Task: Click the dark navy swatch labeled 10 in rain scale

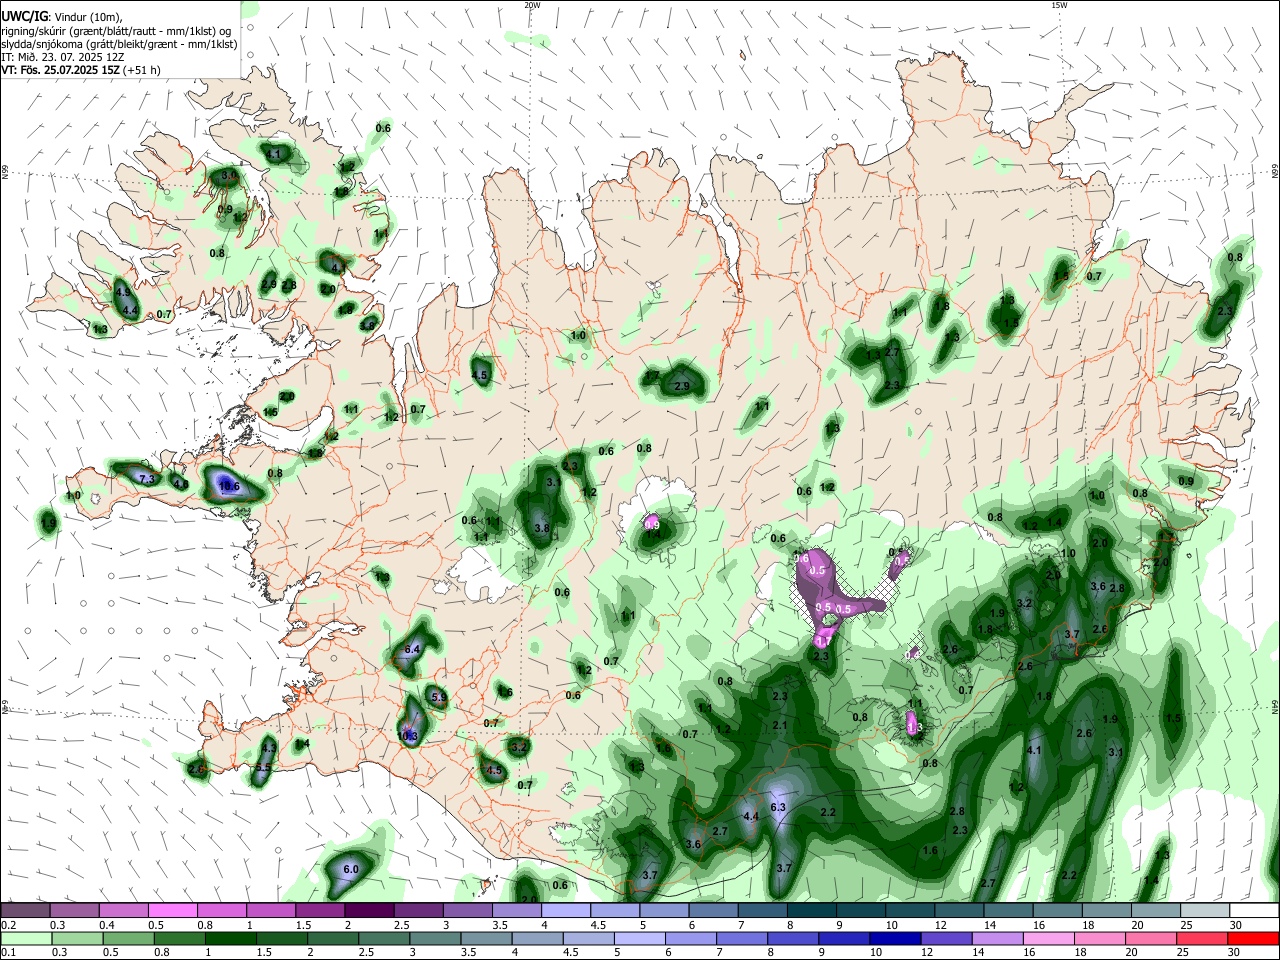Action: (895, 938)
